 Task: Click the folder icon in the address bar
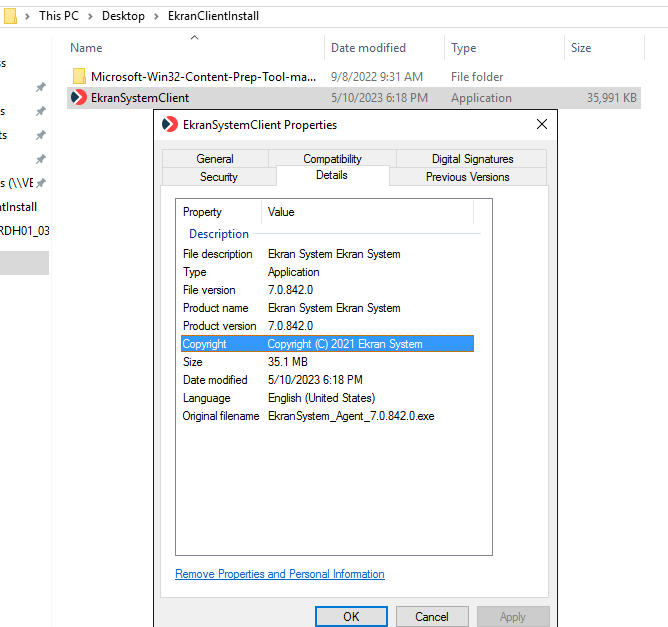pos(11,16)
